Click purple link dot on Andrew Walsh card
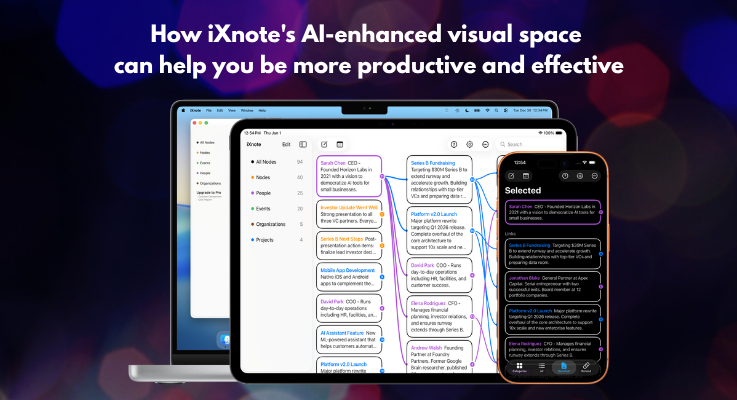737x400 pixels. [x=472, y=364]
